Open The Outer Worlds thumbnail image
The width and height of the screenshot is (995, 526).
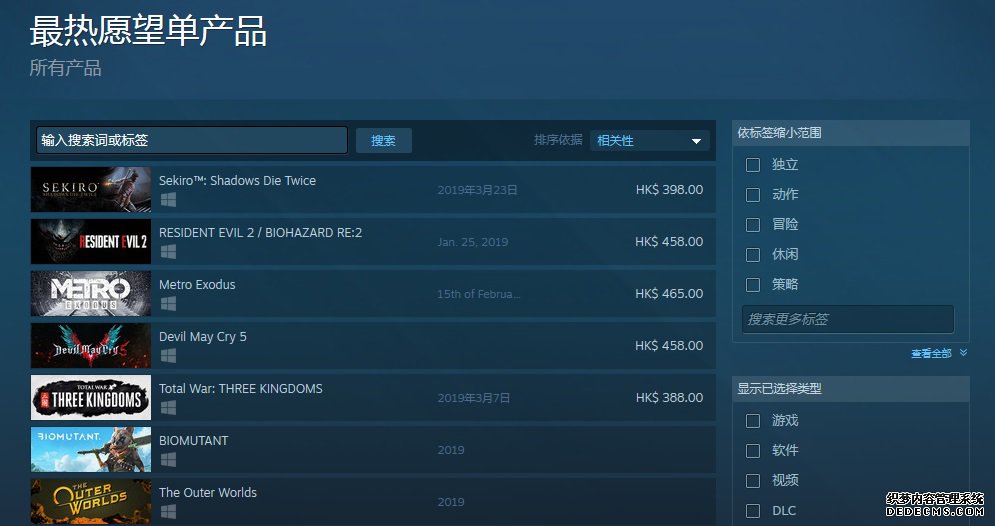coord(91,501)
